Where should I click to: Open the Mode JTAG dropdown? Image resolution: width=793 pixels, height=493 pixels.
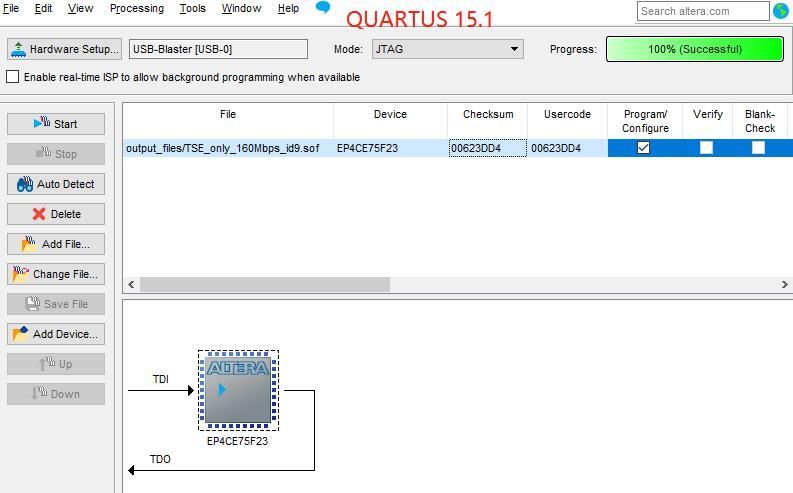coord(448,49)
